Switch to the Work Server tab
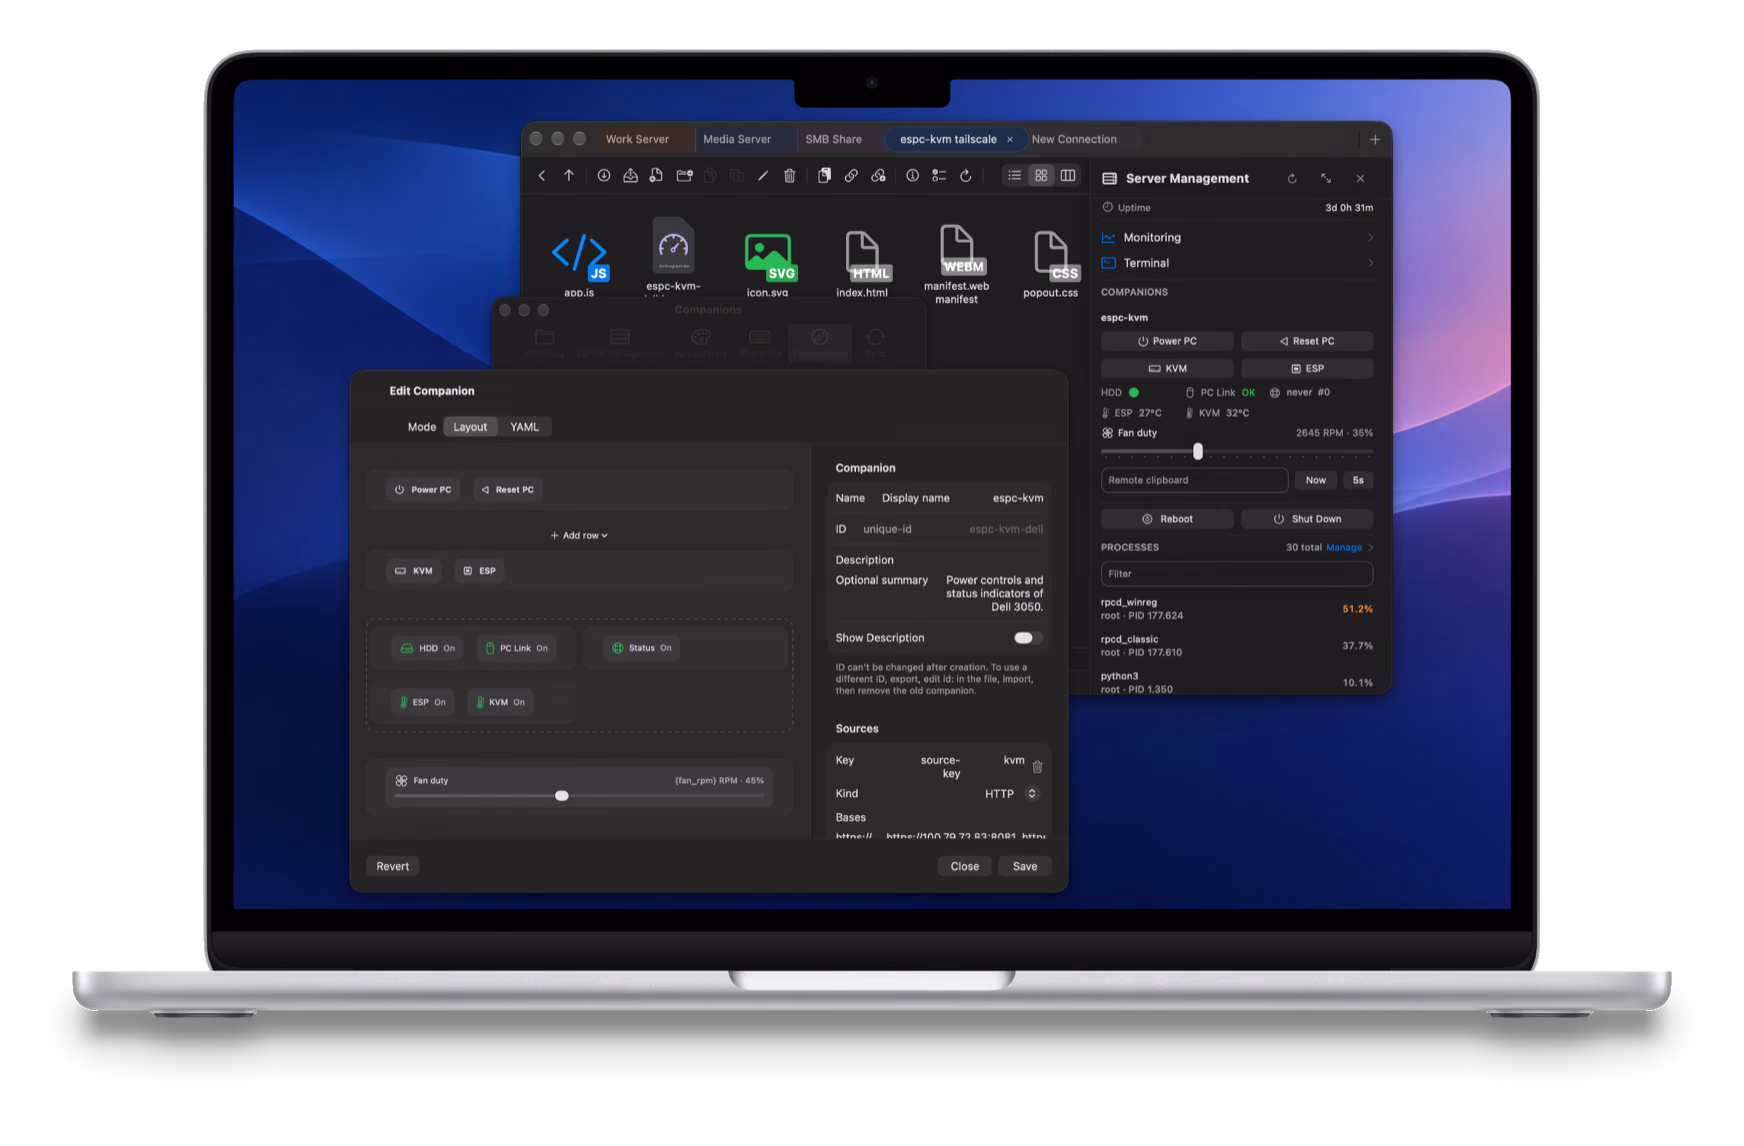This screenshot has width=1744, height=1146. pos(638,140)
